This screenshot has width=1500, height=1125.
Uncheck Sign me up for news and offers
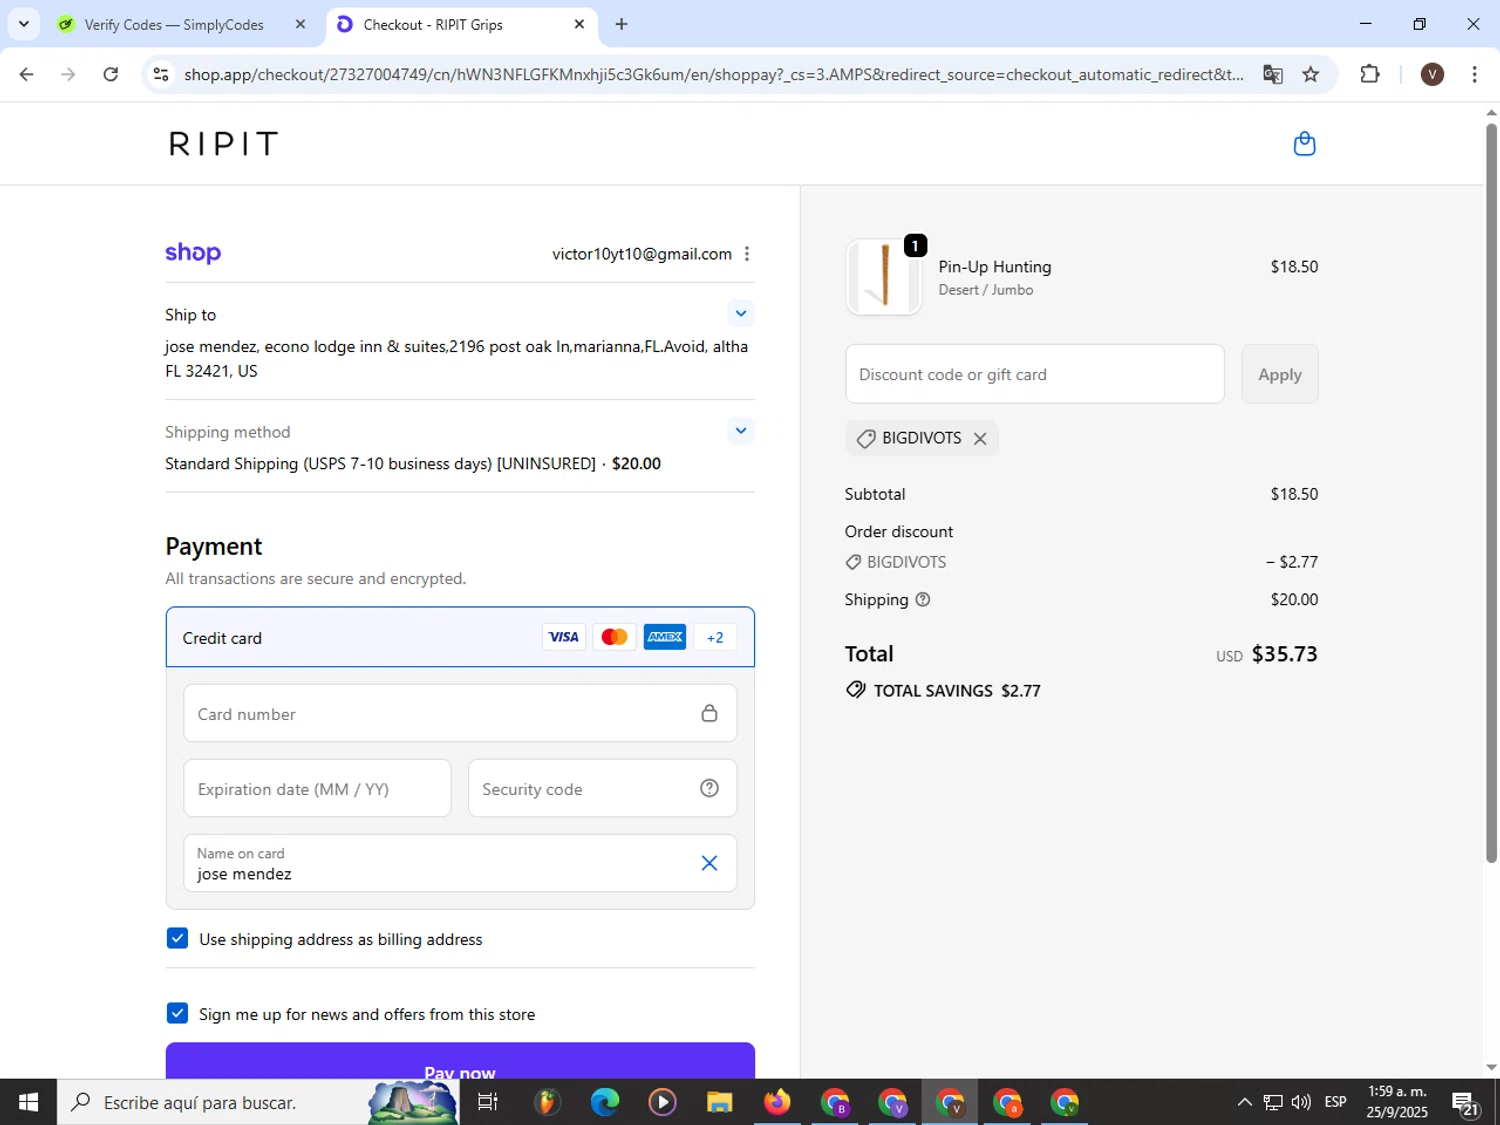pos(177,1013)
